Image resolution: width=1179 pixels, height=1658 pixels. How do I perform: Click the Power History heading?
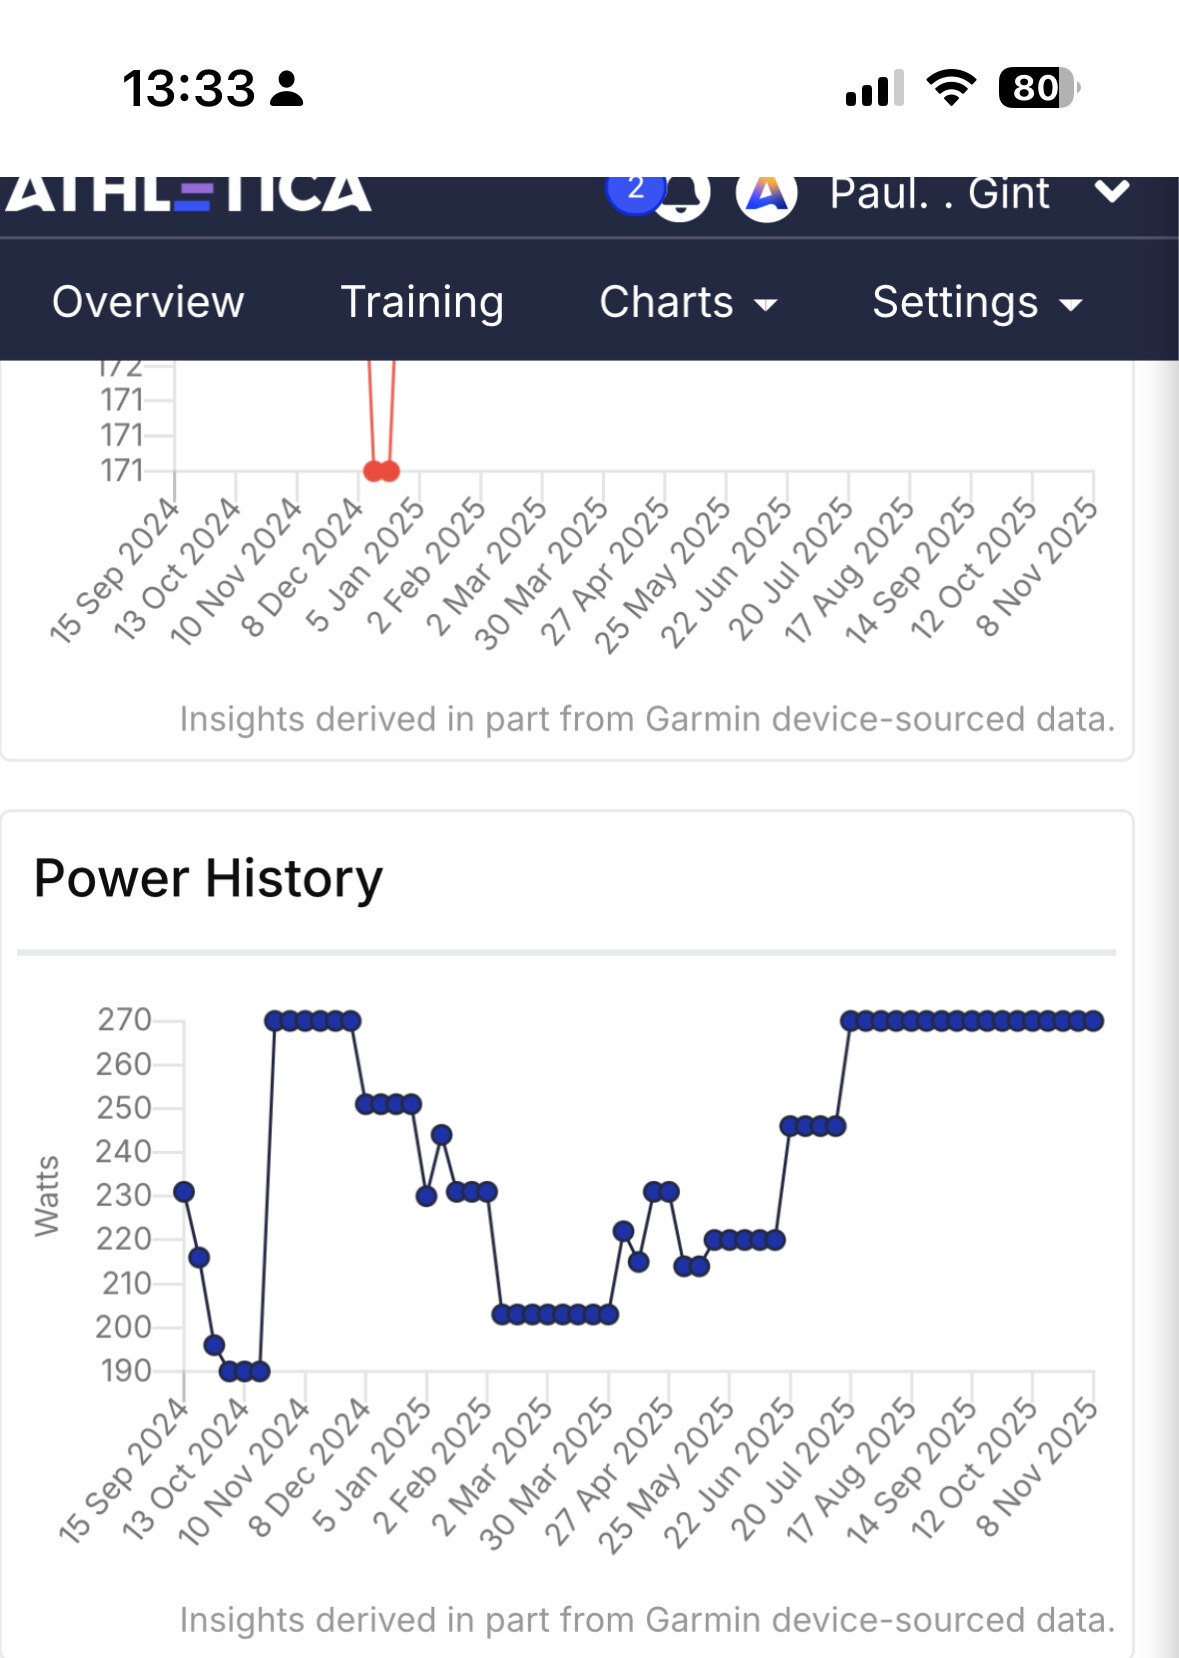point(208,879)
